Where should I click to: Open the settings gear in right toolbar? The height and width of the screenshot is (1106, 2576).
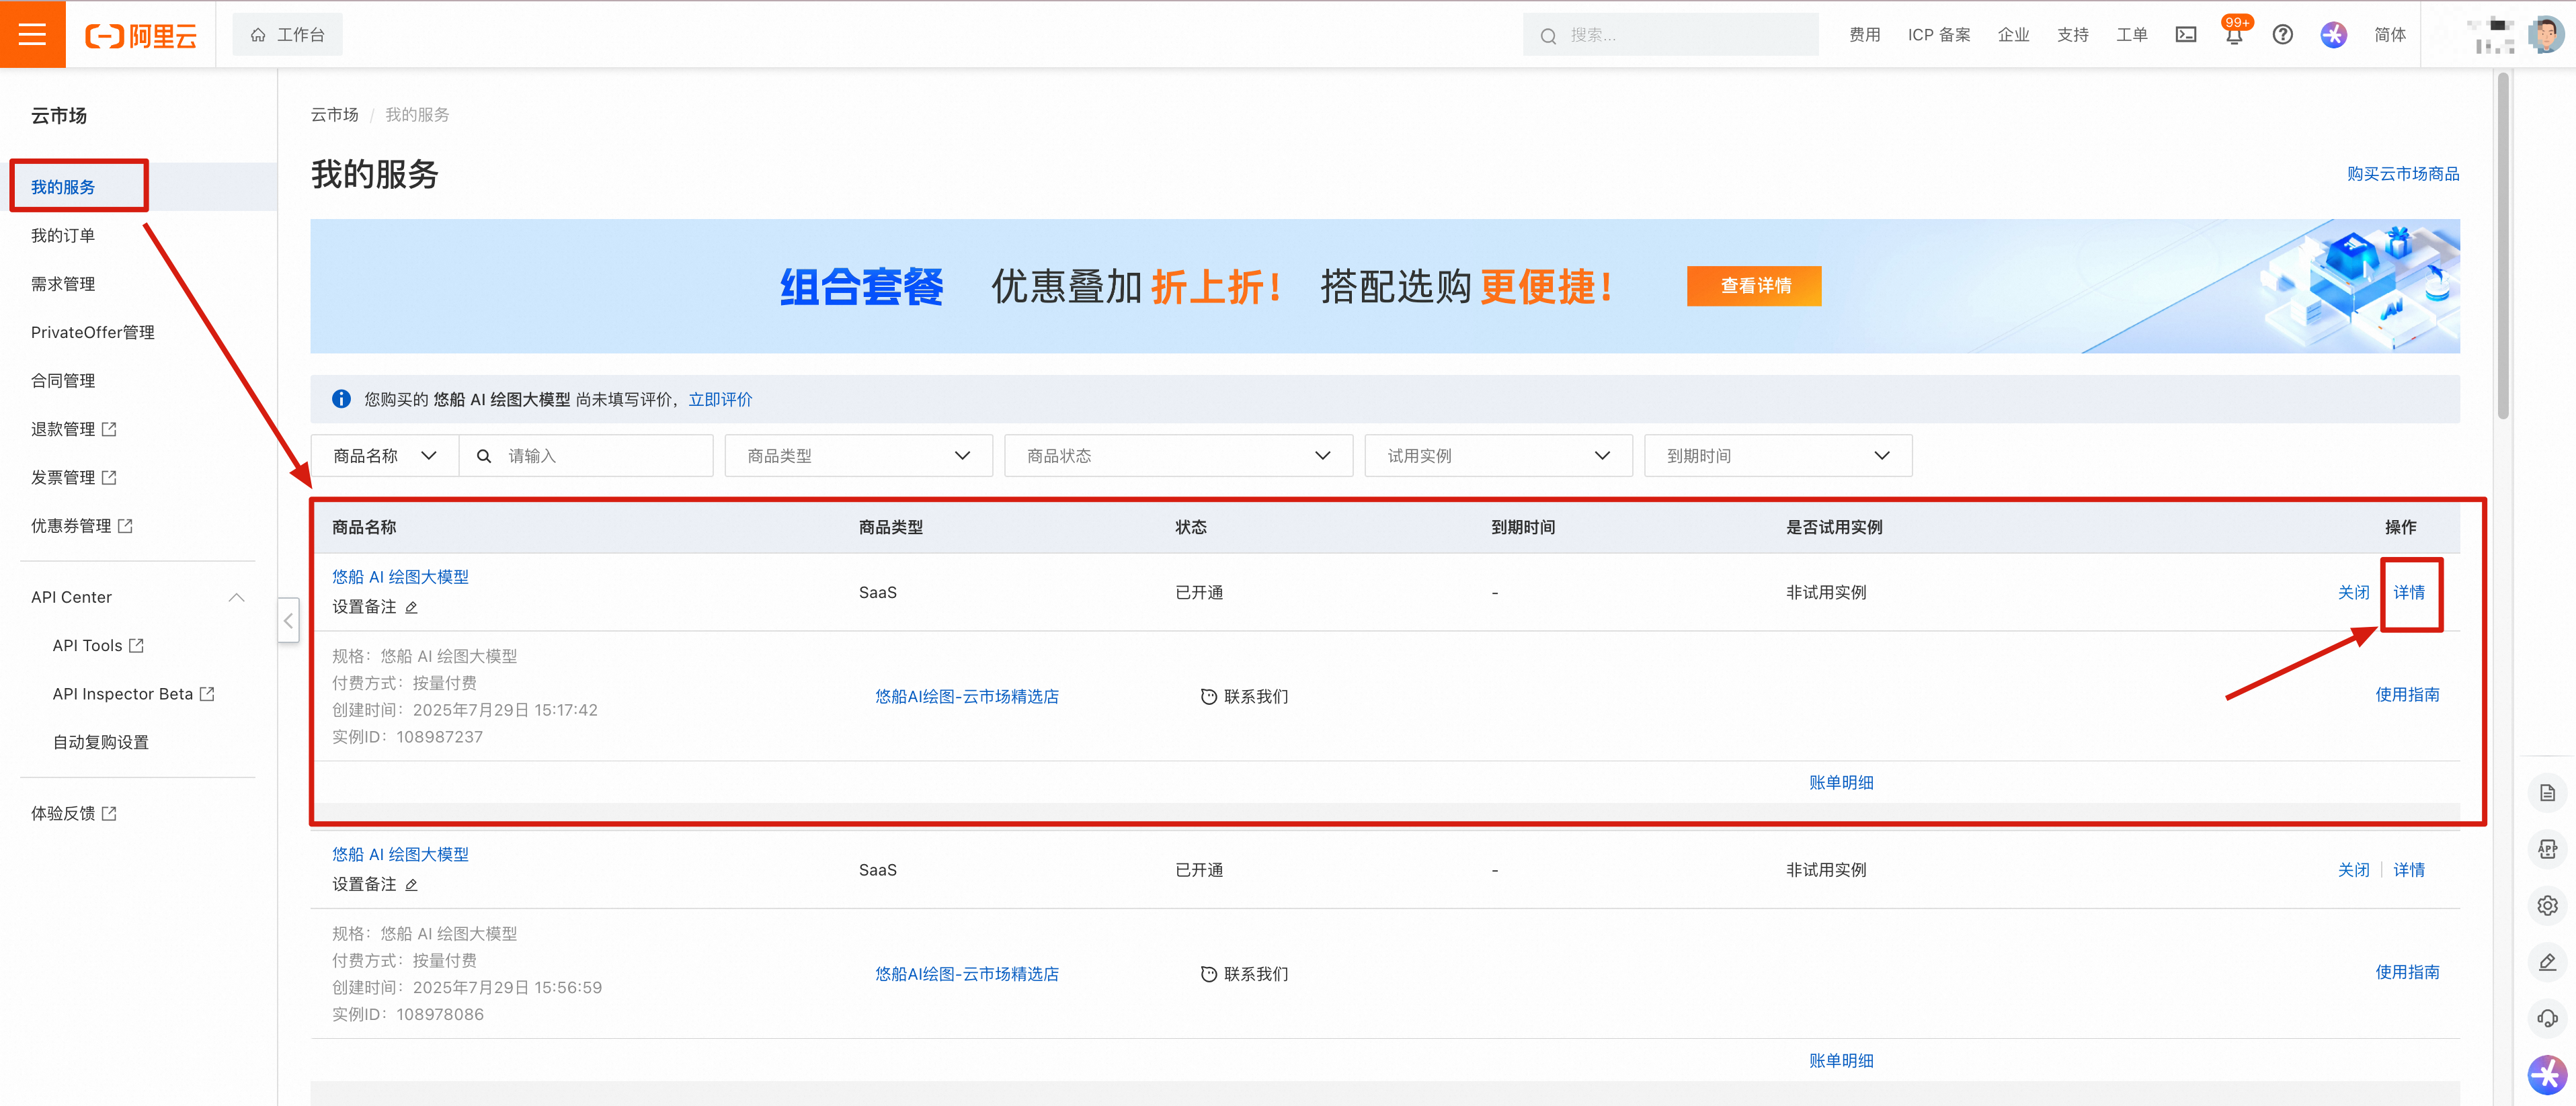point(2547,906)
